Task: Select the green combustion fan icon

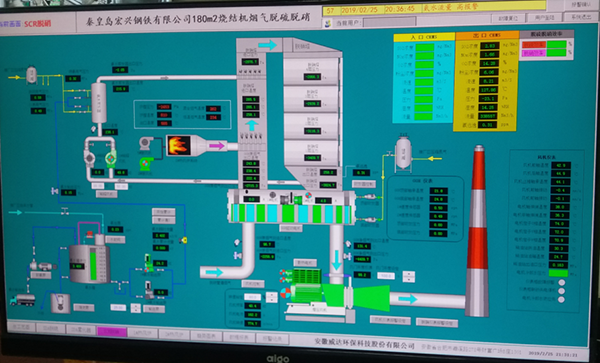Action: tap(146, 163)
